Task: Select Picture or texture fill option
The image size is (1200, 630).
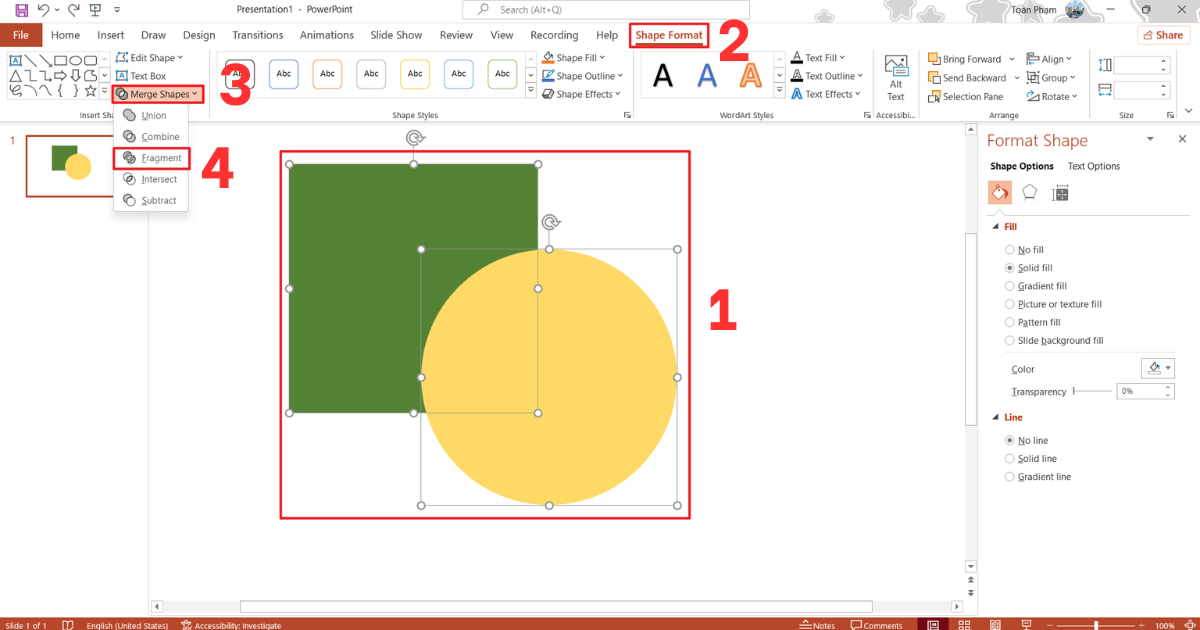Action: point(1053,304)
